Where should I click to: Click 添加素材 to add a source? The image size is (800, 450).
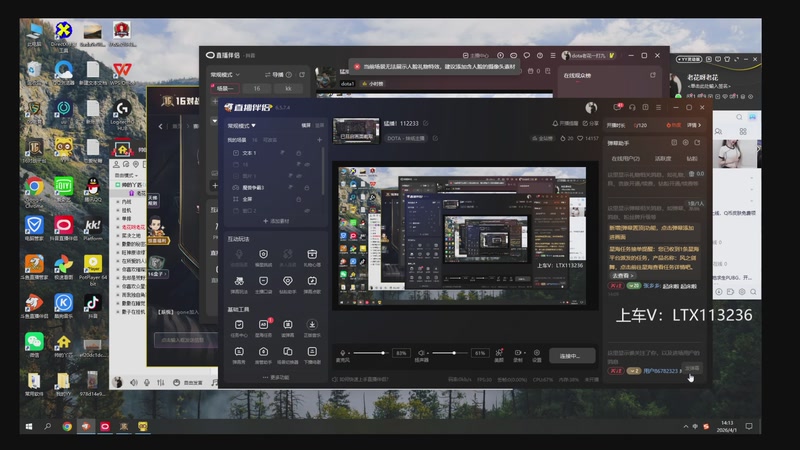point(276,221)
